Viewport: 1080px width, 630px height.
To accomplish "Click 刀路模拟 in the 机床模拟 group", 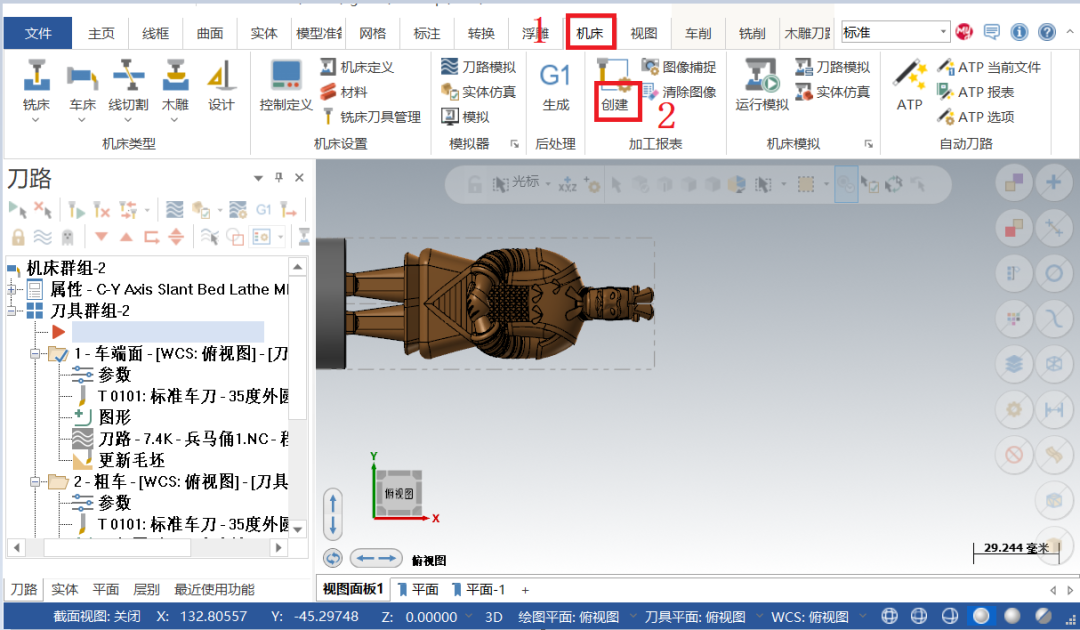I will point(833,67).
